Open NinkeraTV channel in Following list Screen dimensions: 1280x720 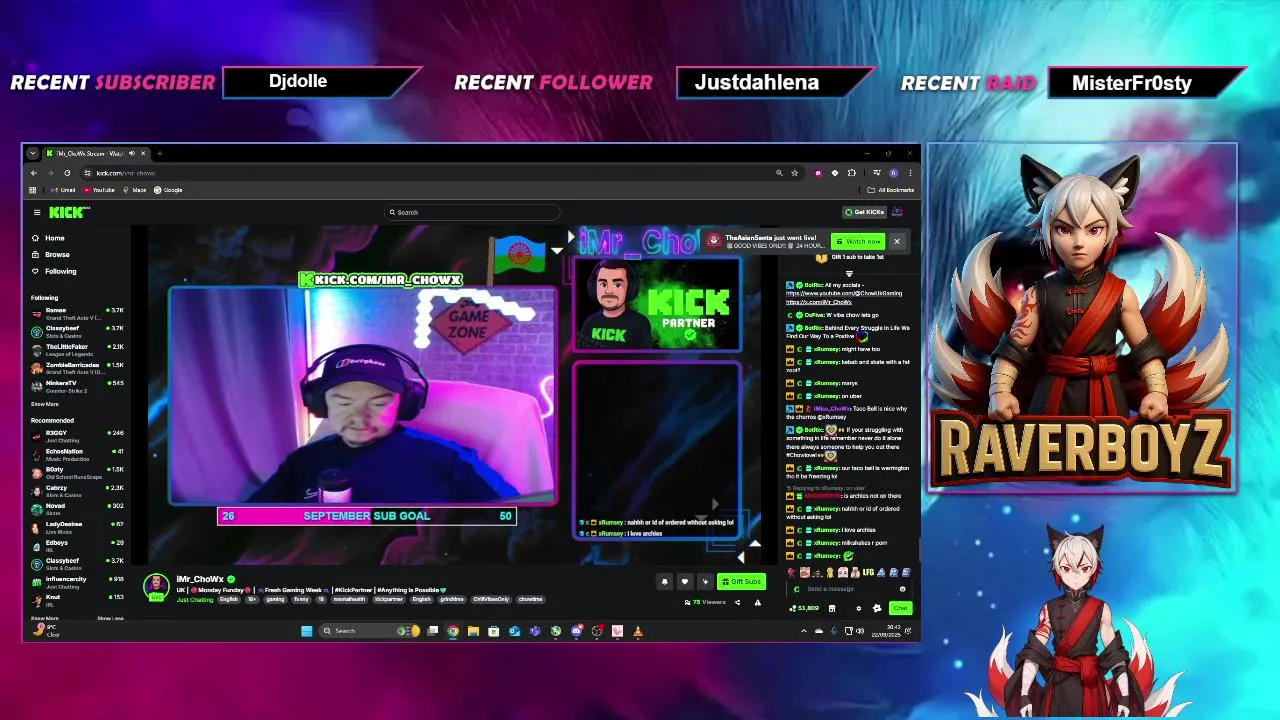pyautogui.click(x=77, y=385)
